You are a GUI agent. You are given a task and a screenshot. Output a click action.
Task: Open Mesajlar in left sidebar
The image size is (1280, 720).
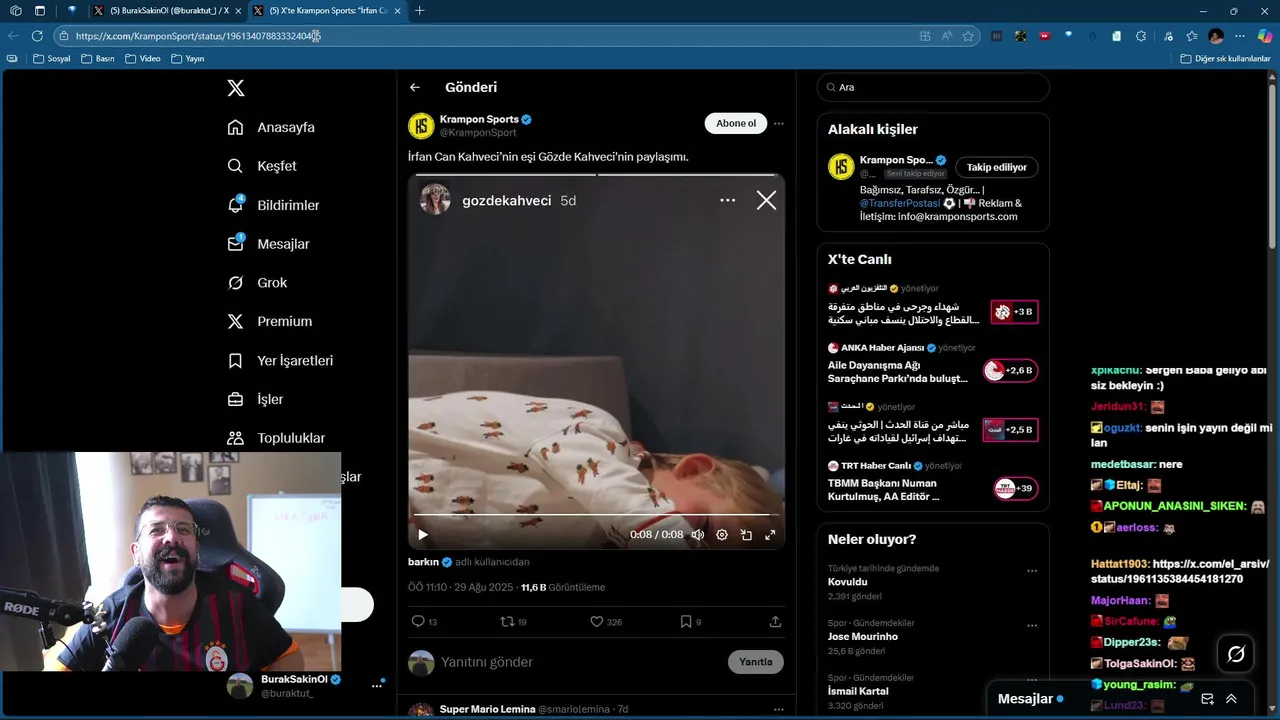268,244
